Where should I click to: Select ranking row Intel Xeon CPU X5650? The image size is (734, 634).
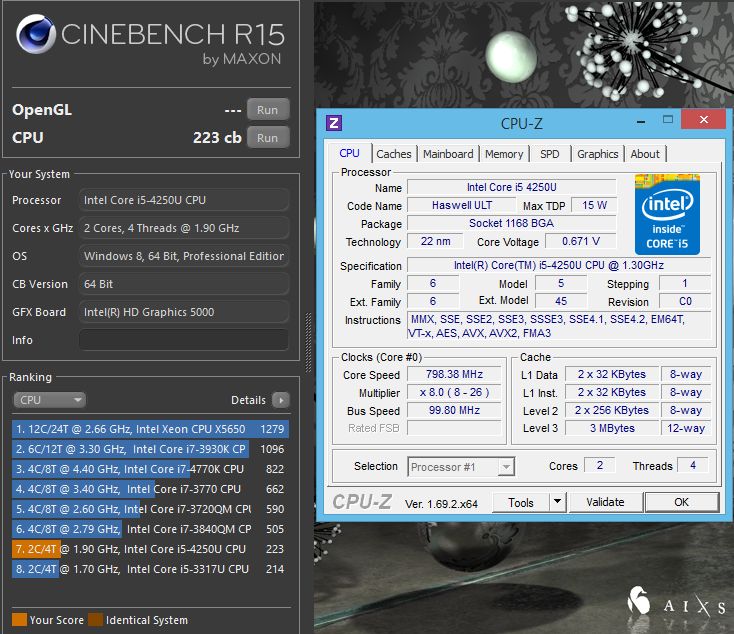(x=150, y=429)
